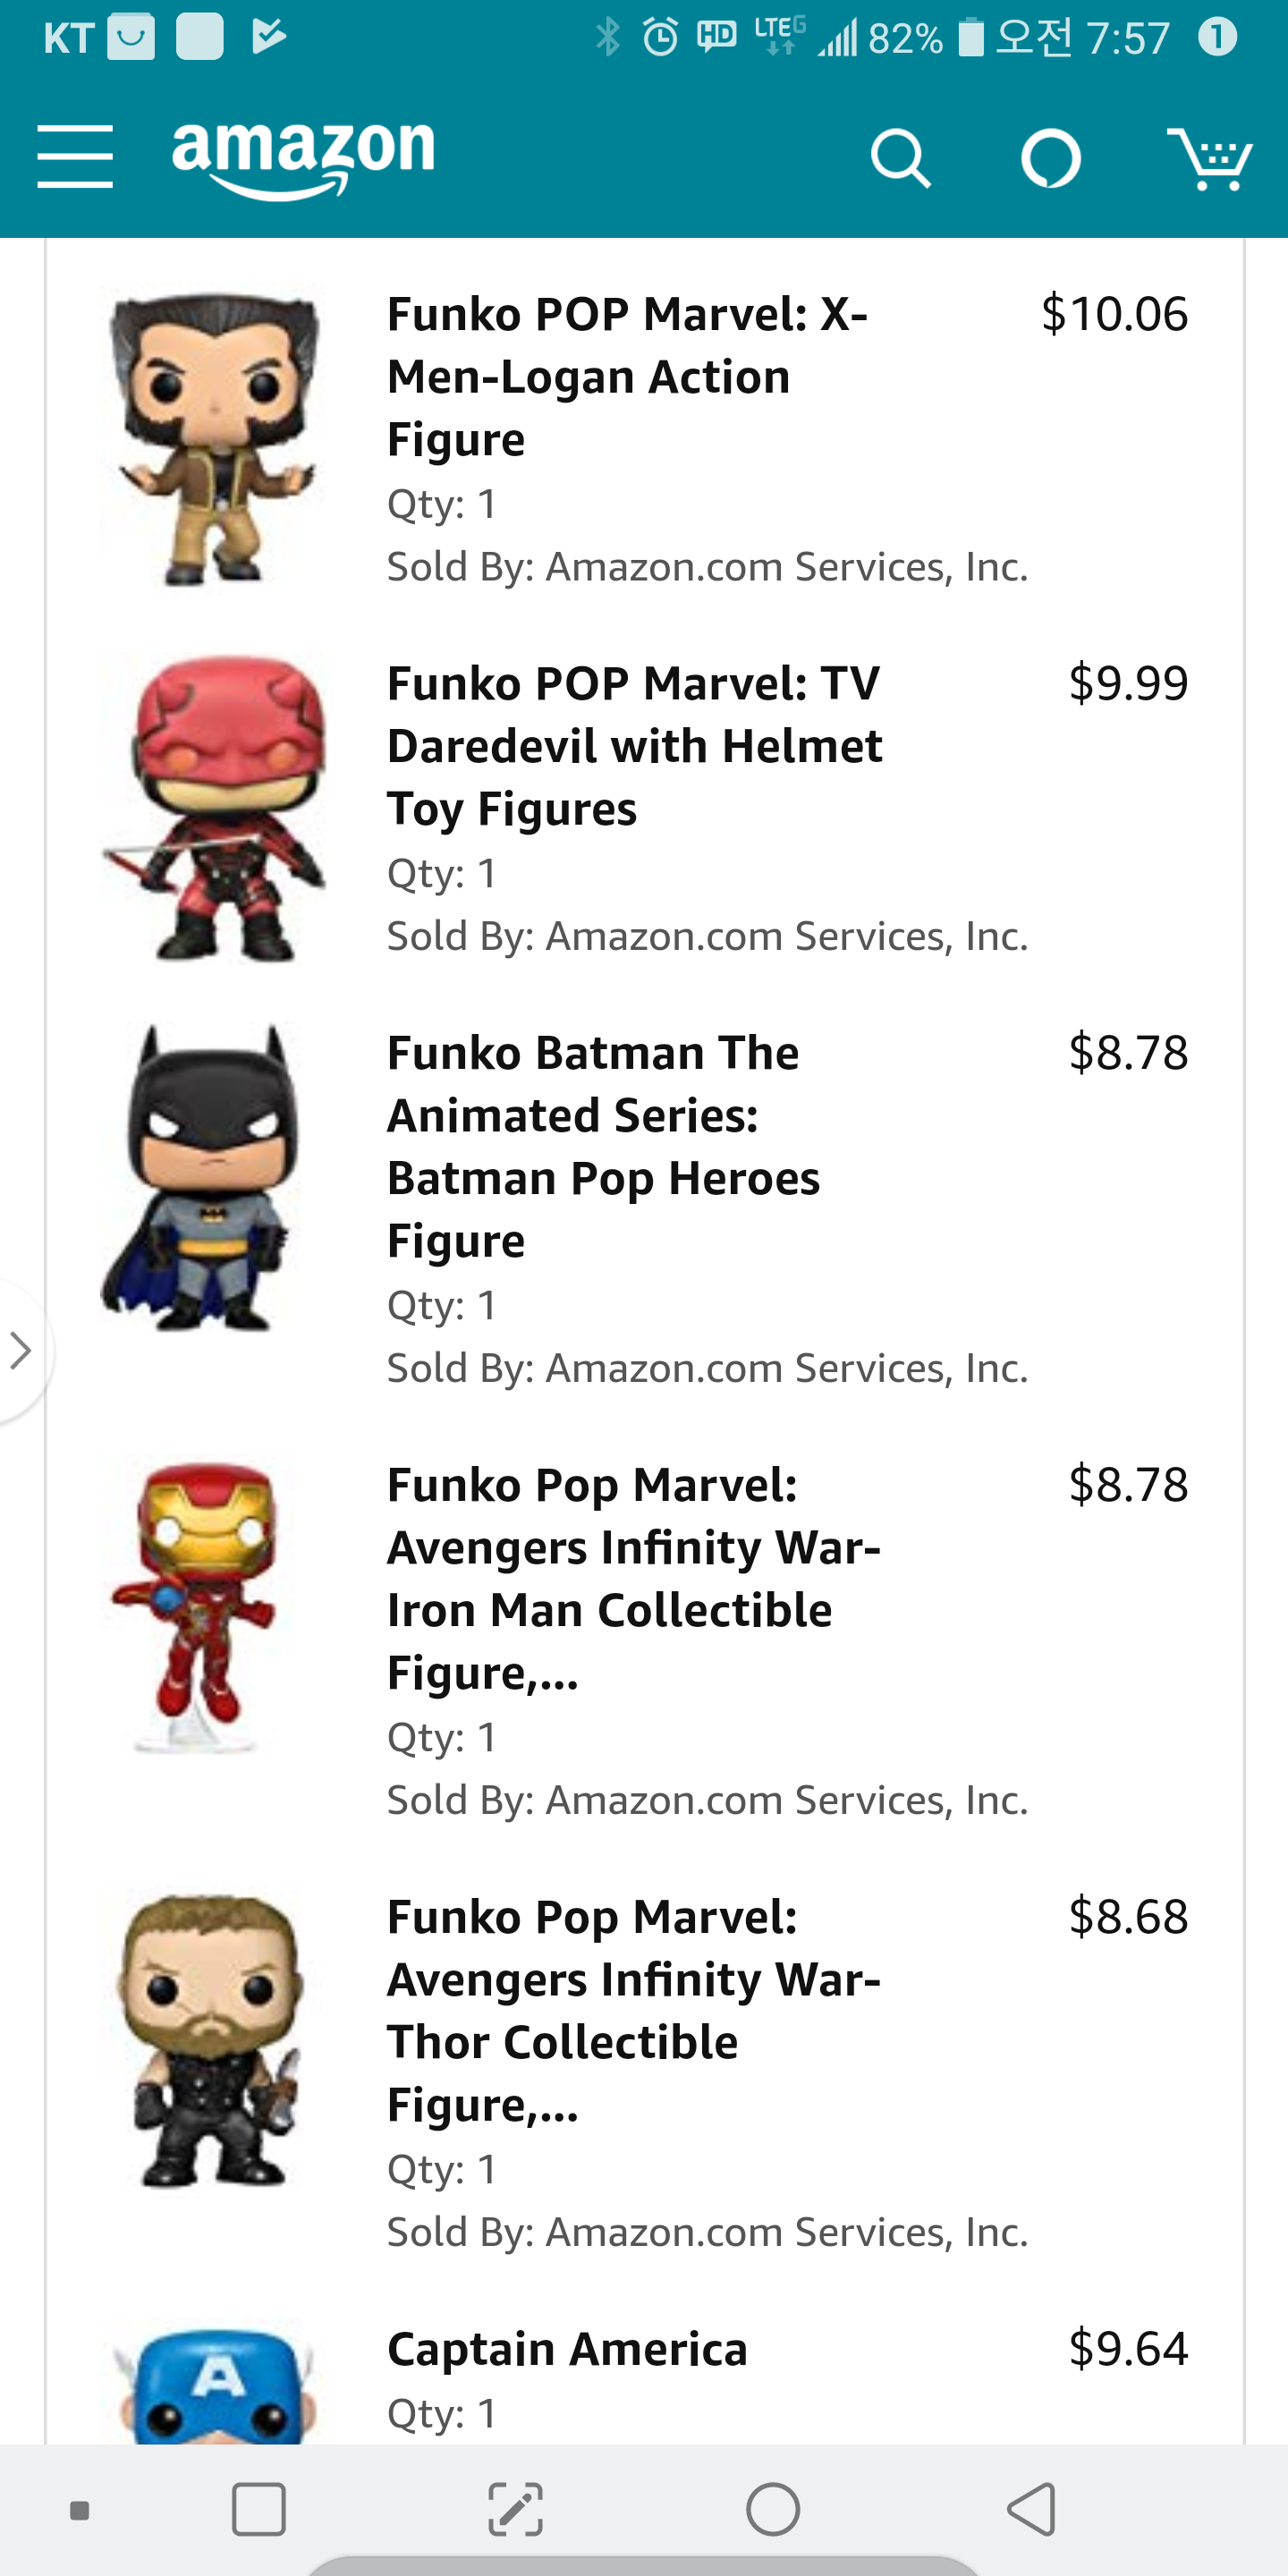Activate the Alexa voice icon

pos(1050,158)
